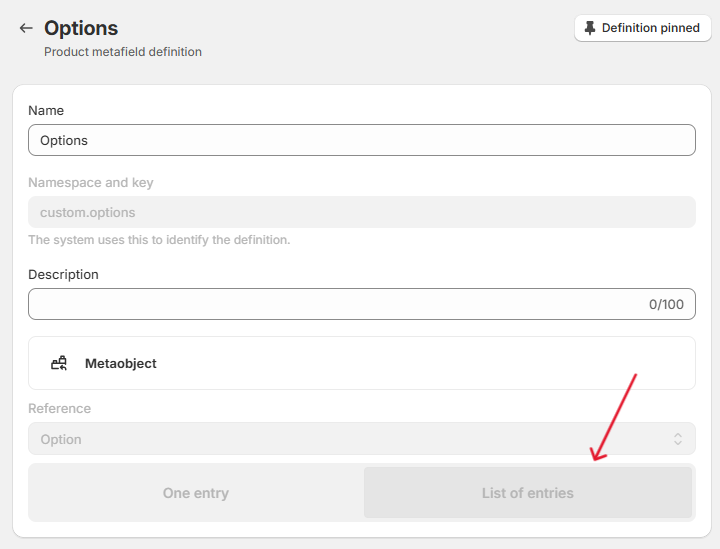
Task: Click the Reference label
Action: point(60,409)
